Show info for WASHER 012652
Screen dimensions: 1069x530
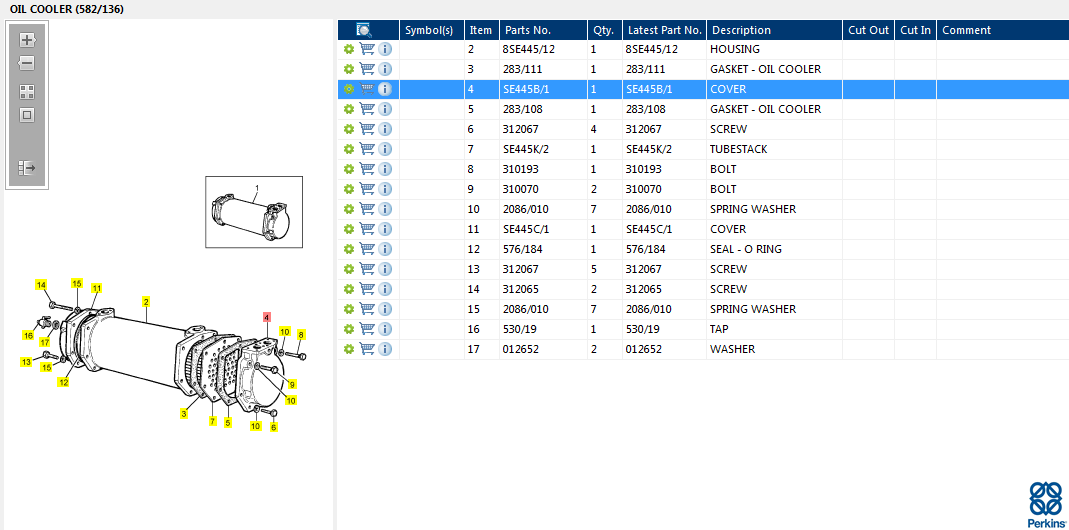(x=385, y=349)
